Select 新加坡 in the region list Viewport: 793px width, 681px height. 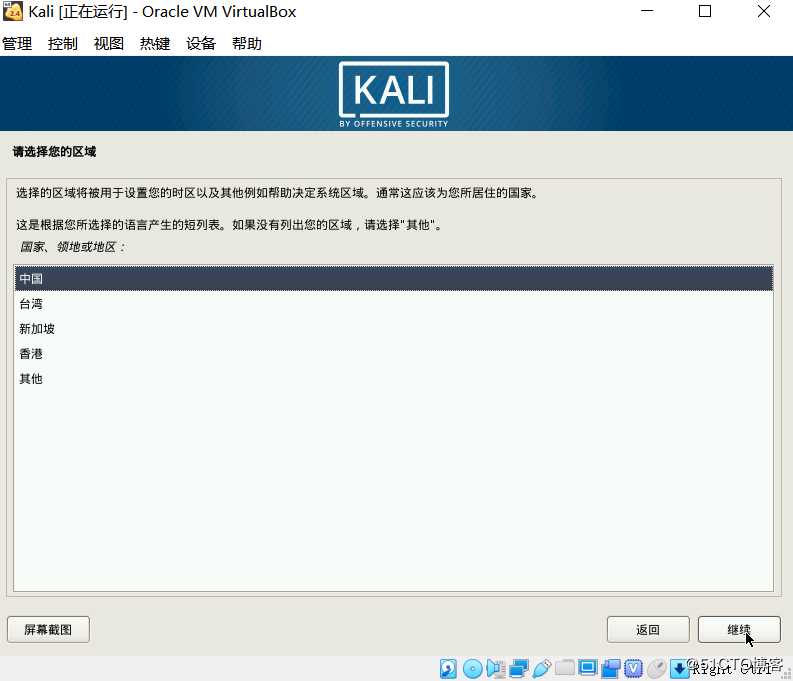pos(393,329)
